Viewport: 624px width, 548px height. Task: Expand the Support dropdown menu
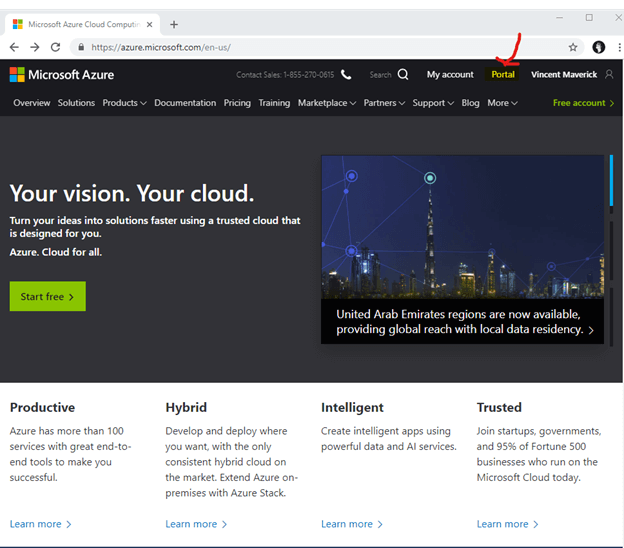pyautogui.click(x=433, y=103)
